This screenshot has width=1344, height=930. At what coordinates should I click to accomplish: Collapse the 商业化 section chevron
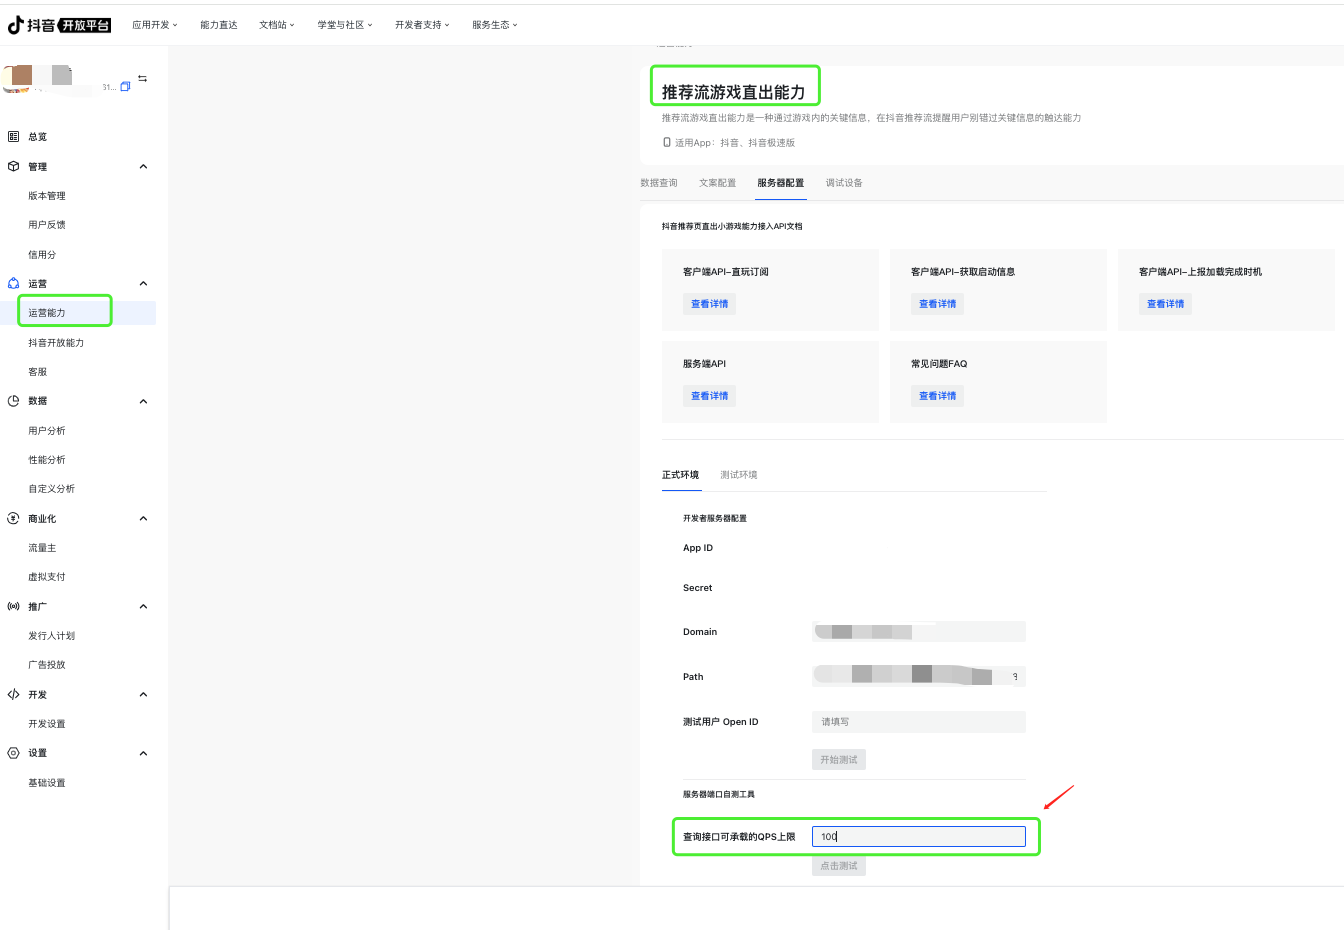click(143, 518)
